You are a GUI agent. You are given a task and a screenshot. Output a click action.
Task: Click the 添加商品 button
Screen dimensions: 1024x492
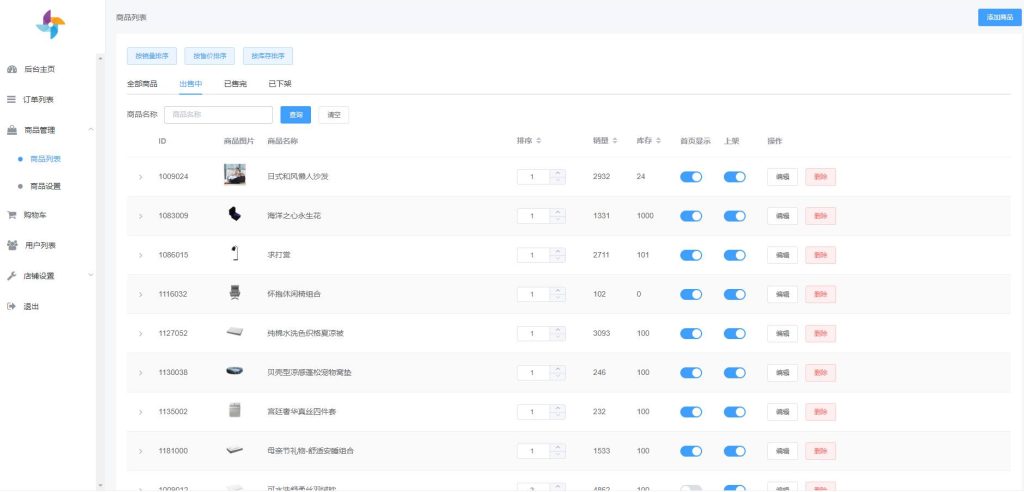click(x=999, y=18)
